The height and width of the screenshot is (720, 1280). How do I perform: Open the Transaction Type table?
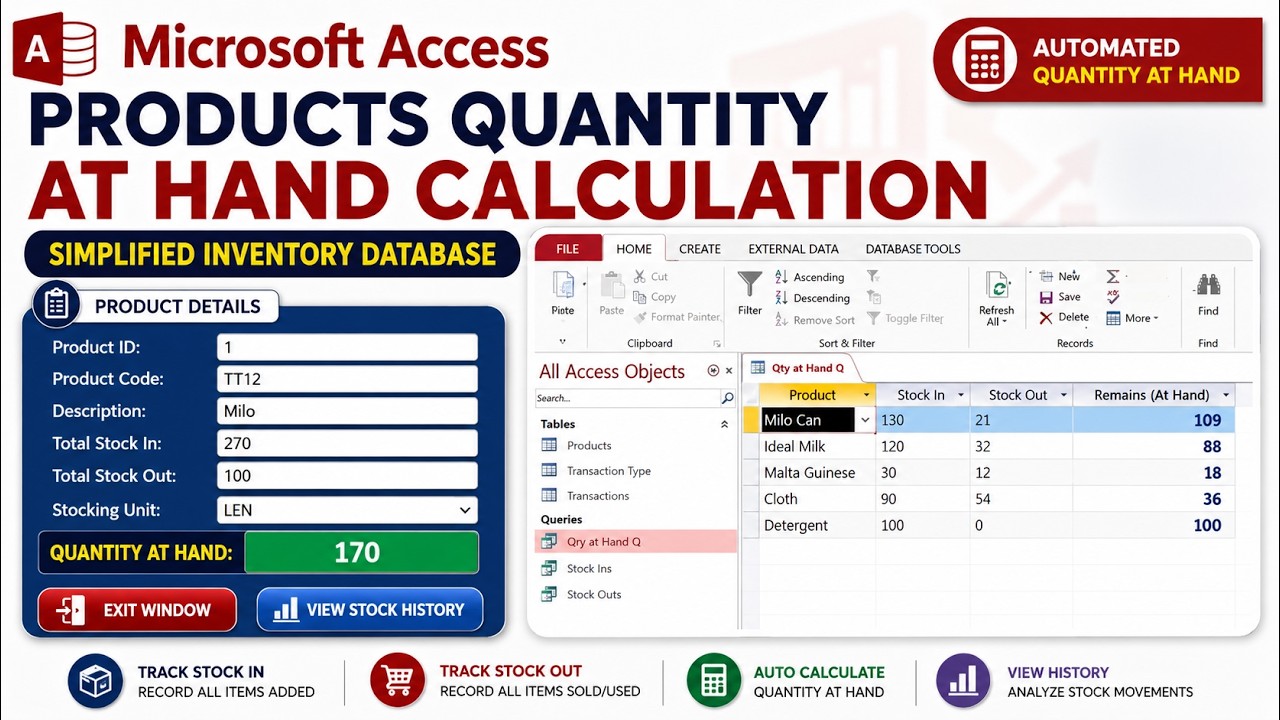click(x=608, y=471)
